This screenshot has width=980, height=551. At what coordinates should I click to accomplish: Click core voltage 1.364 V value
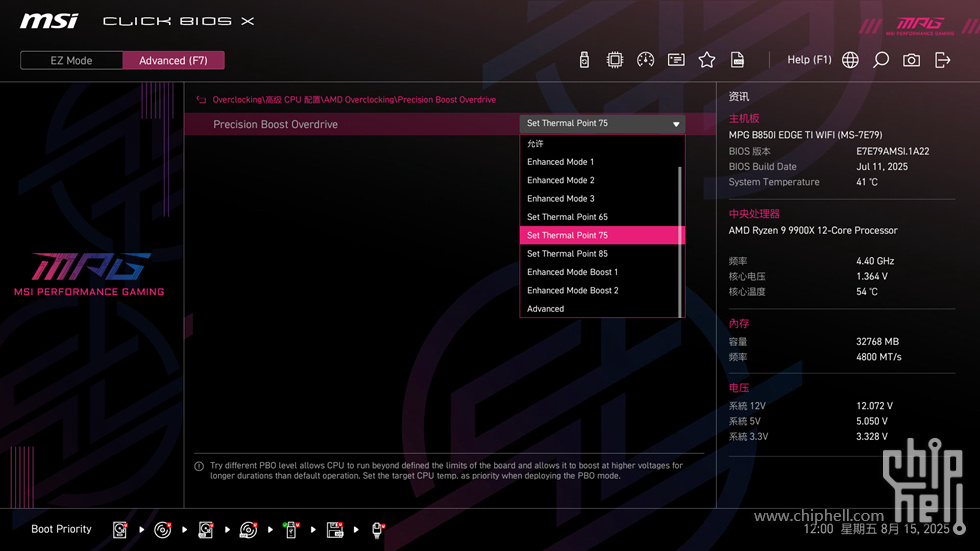(x=872, y=276)
